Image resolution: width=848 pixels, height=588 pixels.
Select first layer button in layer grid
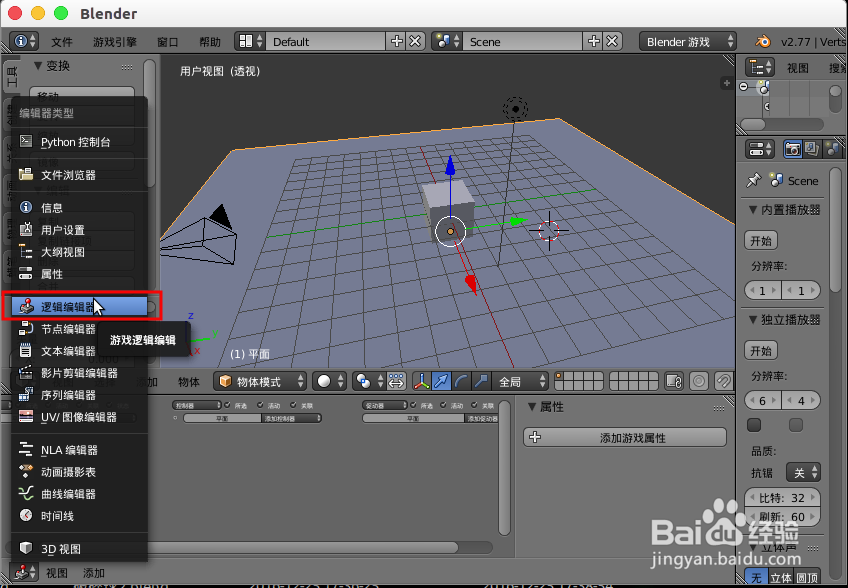point(559,376)
